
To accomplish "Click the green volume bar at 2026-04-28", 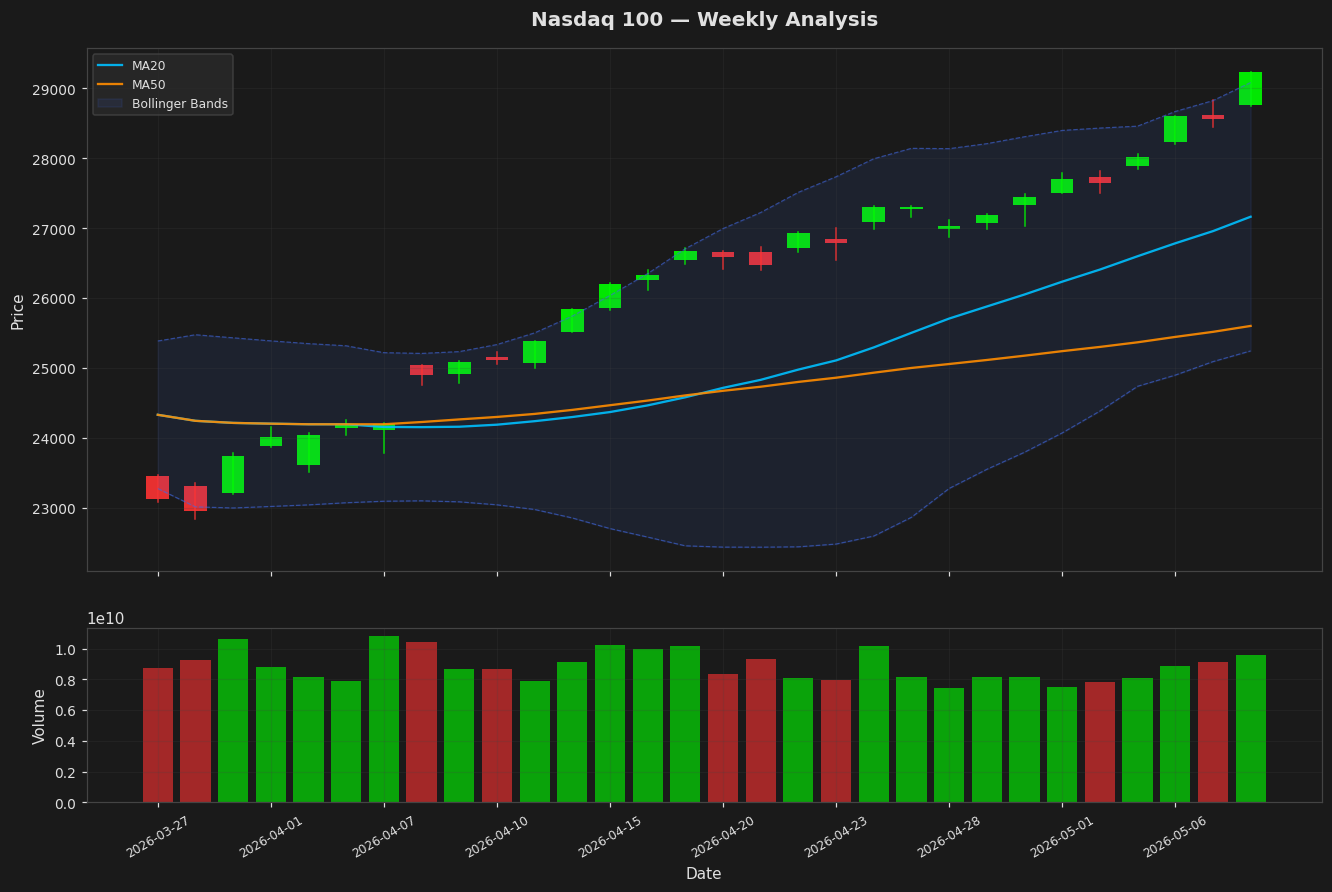I will coord(949,745).
